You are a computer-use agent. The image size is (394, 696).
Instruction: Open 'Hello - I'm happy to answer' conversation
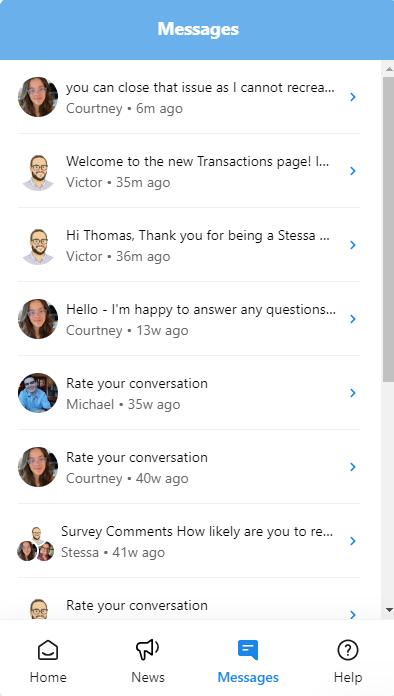(x=189, y=319)
